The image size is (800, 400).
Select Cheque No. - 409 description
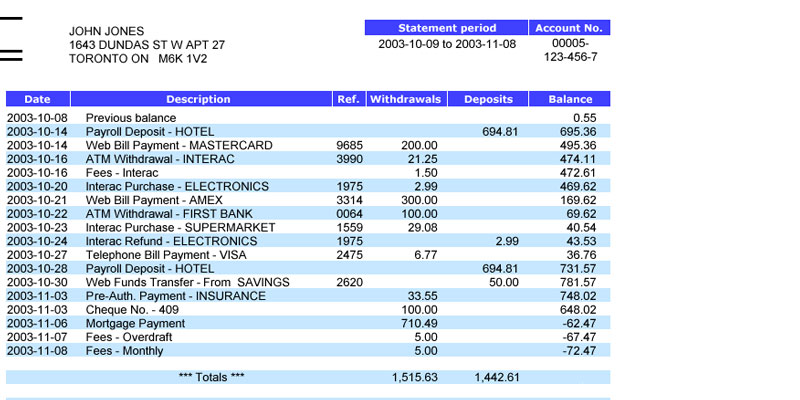[x=132, y=310]
